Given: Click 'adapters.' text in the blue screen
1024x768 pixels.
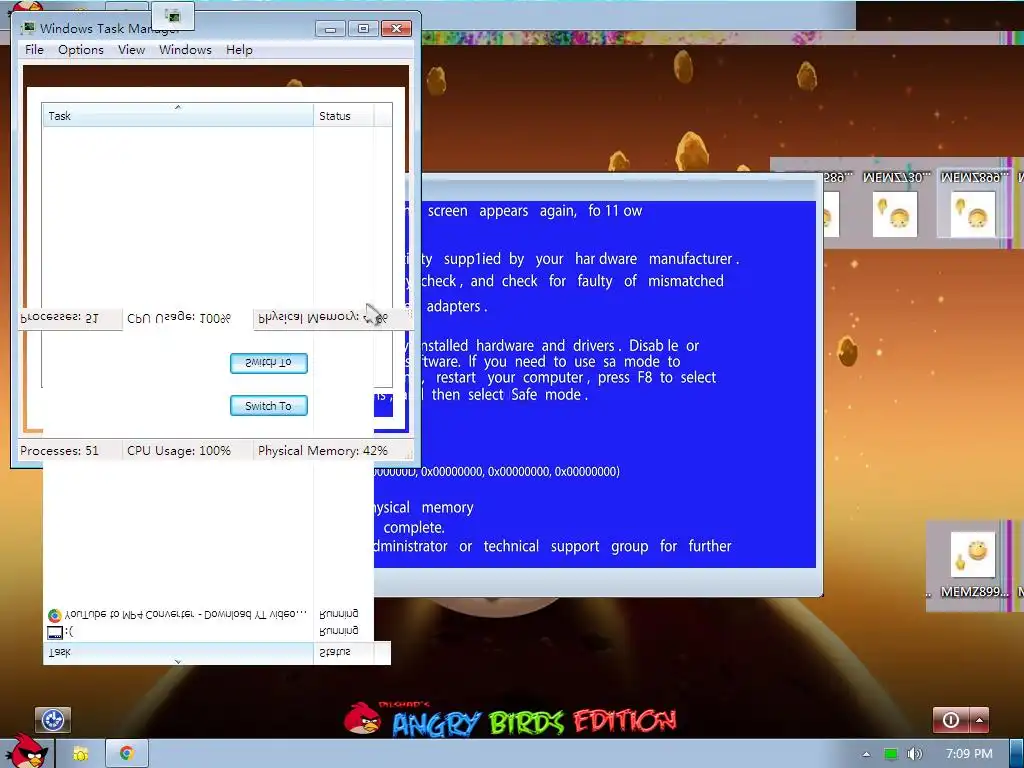Looking at the screenshot, I should 456,306.
